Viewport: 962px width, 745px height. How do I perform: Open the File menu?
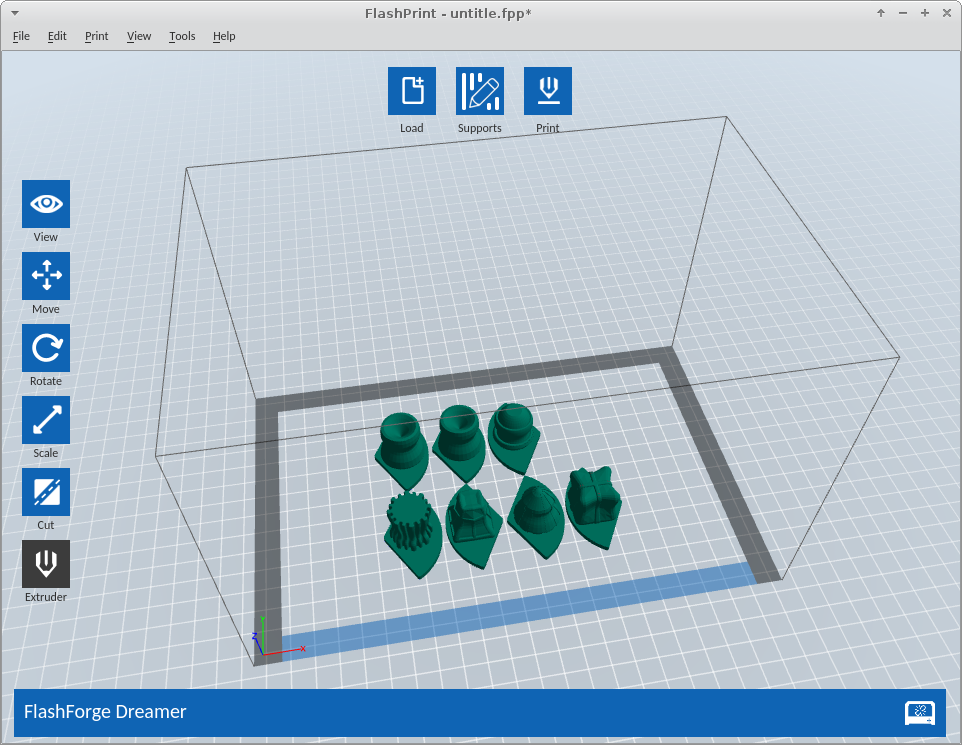pyautogui.click(x=21, y=36)
